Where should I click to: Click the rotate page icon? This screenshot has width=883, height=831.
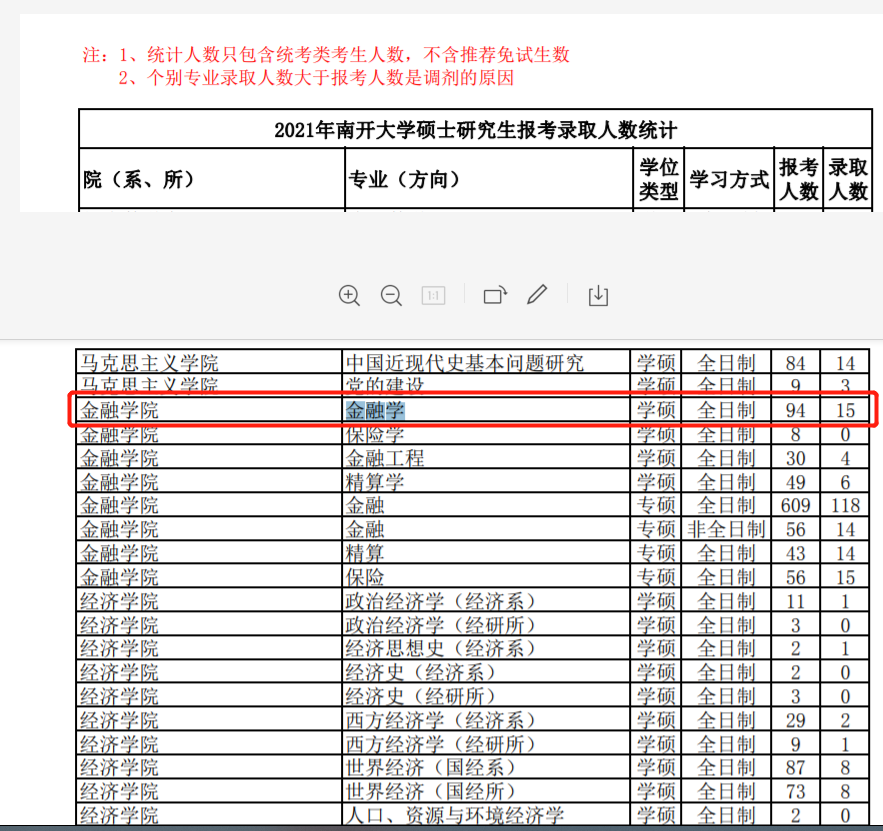coord(495,295)
